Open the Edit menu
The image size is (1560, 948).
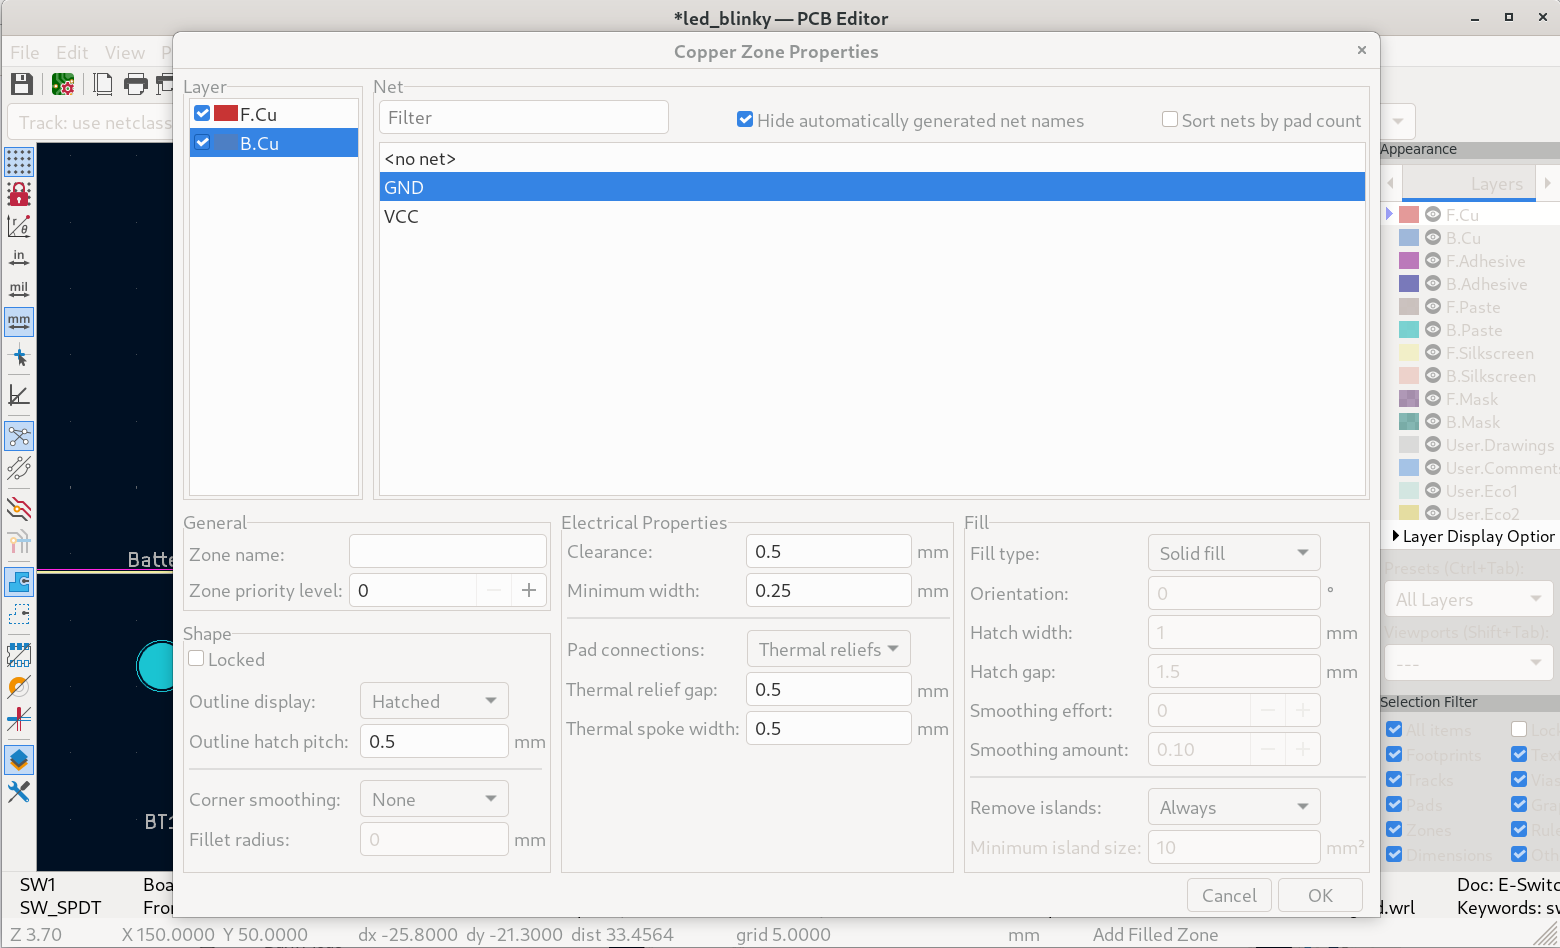[x=72, y=52]
